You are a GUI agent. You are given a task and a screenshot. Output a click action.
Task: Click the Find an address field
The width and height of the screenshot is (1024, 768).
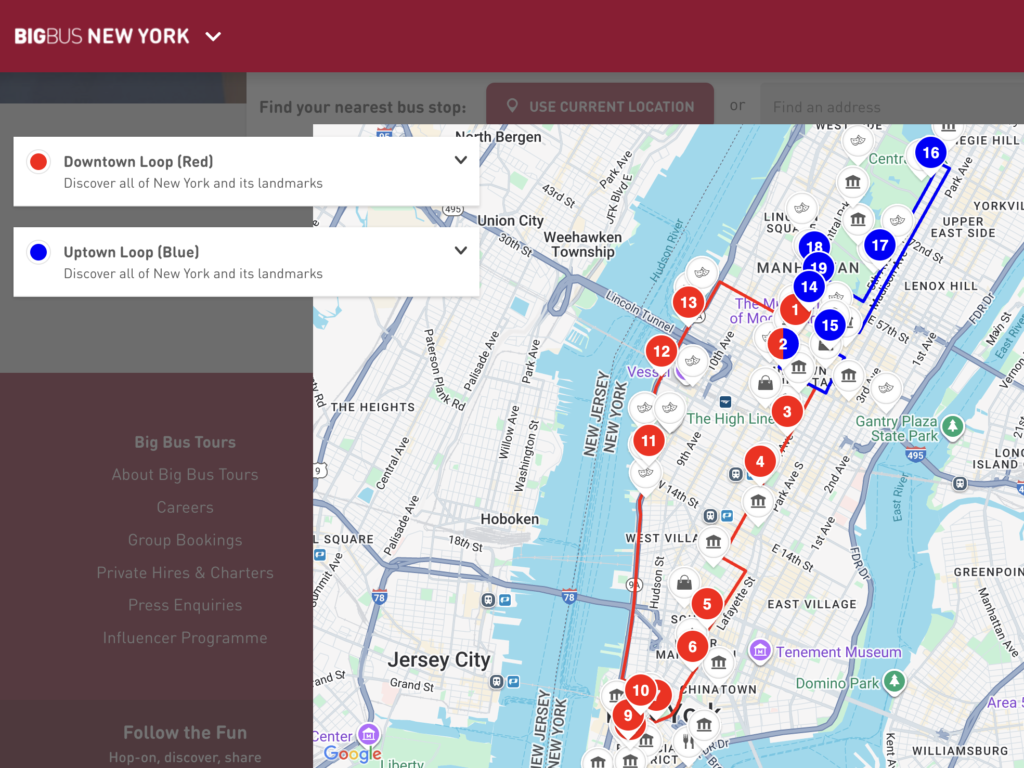890,107
